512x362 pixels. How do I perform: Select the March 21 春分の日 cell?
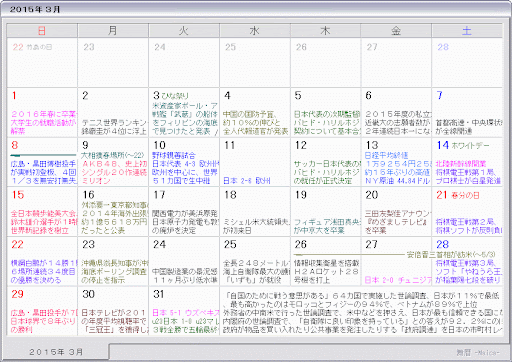click(x=467, y=211)
